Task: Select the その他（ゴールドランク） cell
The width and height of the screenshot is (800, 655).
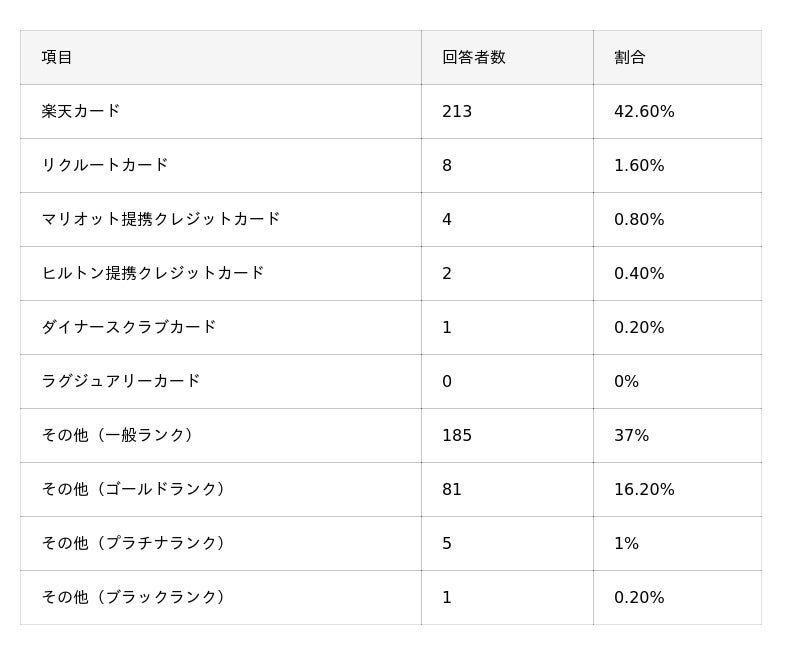Action: [x=133, y=489]
